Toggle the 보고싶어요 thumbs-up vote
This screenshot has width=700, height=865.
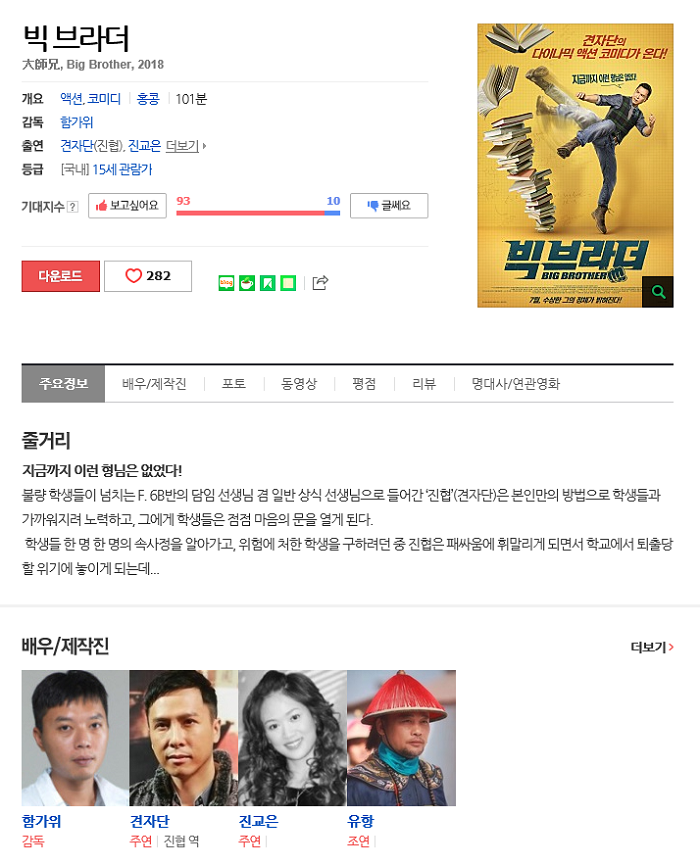[127, 206]
